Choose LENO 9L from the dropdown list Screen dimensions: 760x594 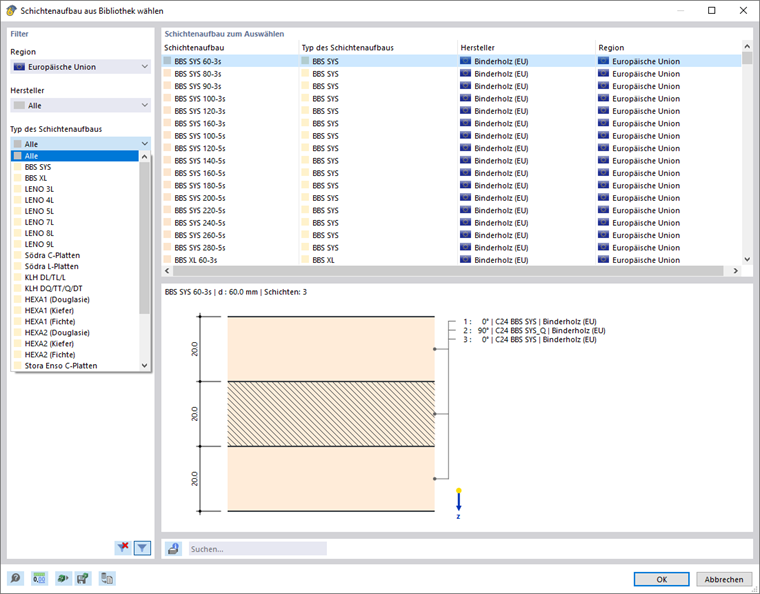(75, 244)
